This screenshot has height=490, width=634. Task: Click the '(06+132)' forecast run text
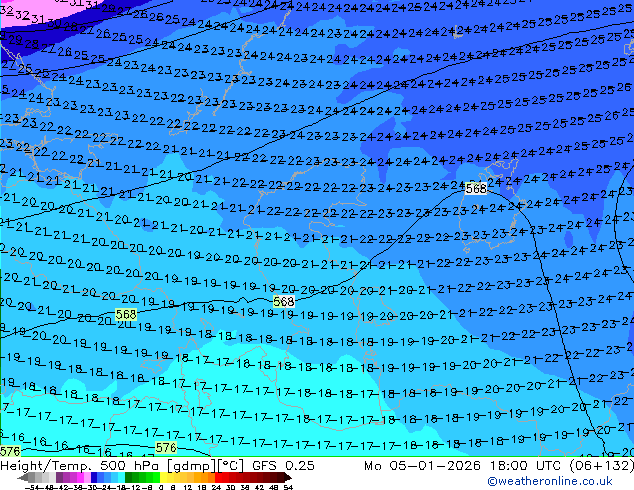(x=602, y=466)
